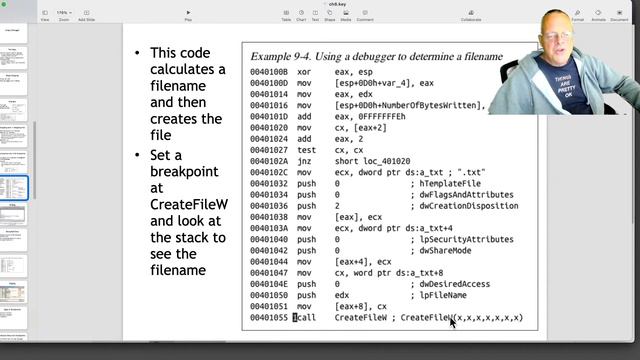The height and width of the screenshot is (360, 640).
Task: Open the Shape picker
Action: pyautogui.click(x=330, y=16)
